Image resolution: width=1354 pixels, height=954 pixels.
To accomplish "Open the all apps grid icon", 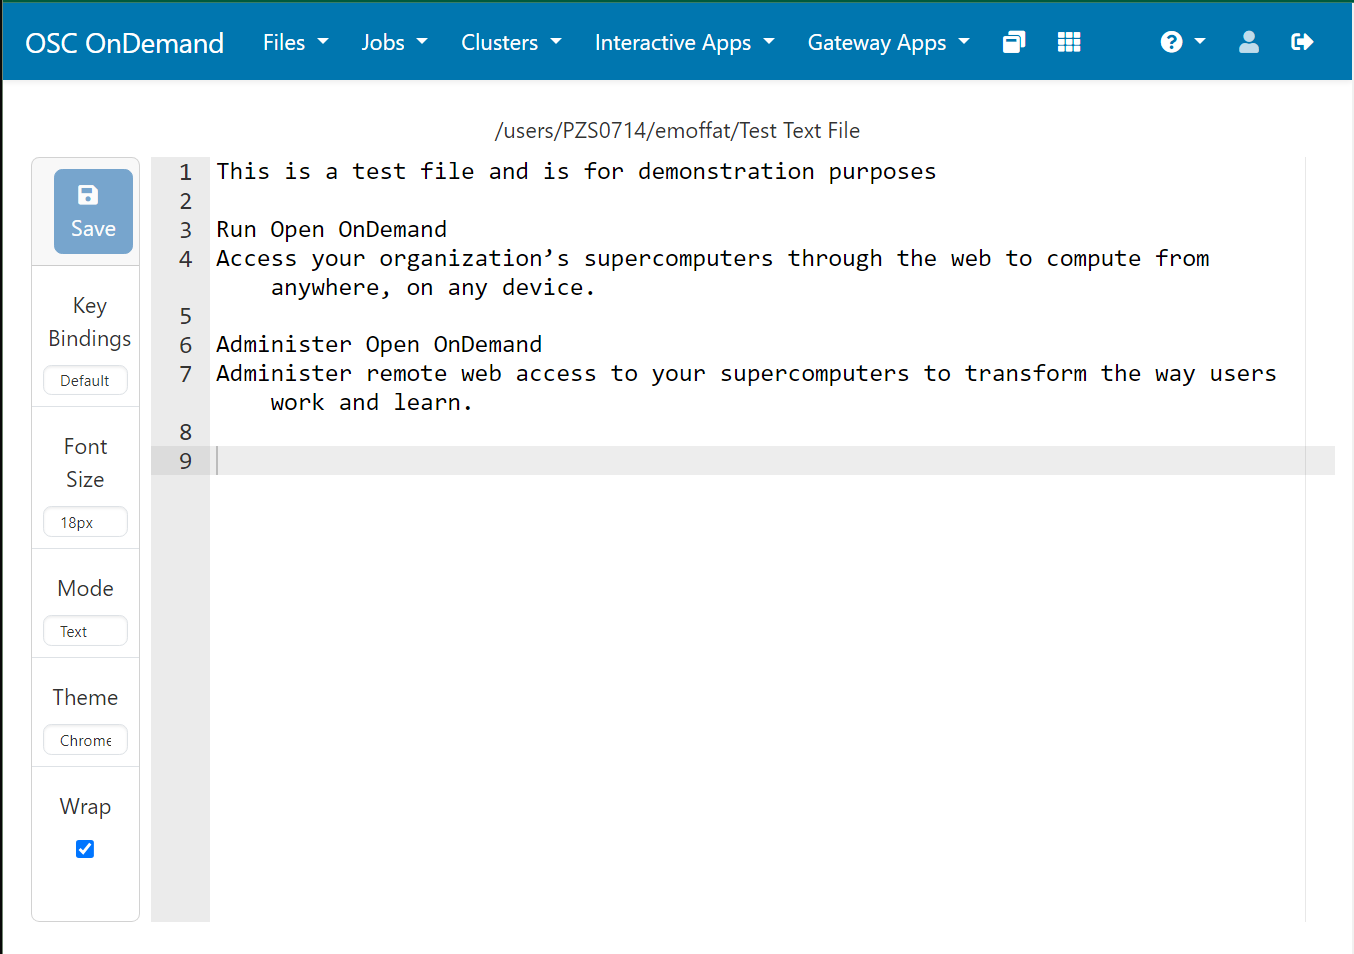I will 1068,41.
